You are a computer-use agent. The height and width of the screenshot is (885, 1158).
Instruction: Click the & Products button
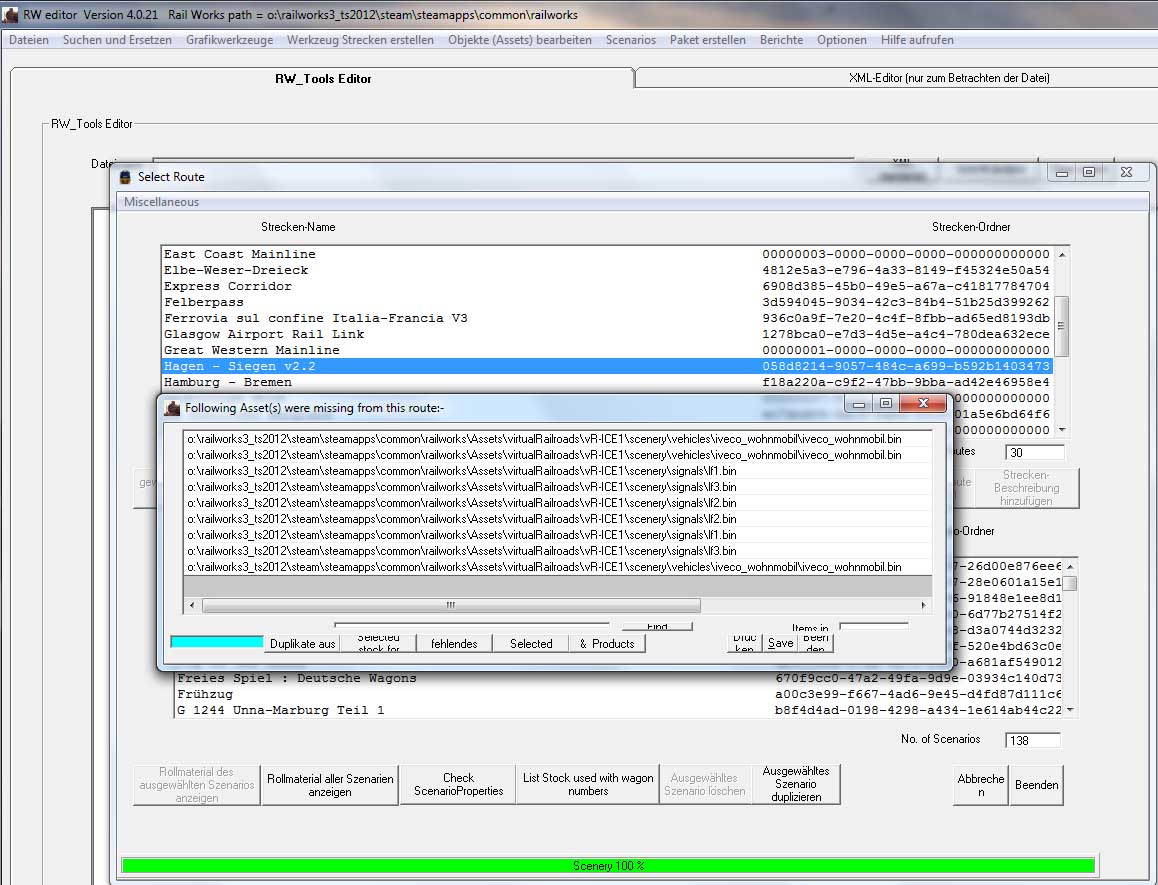(x=607, y=643)
